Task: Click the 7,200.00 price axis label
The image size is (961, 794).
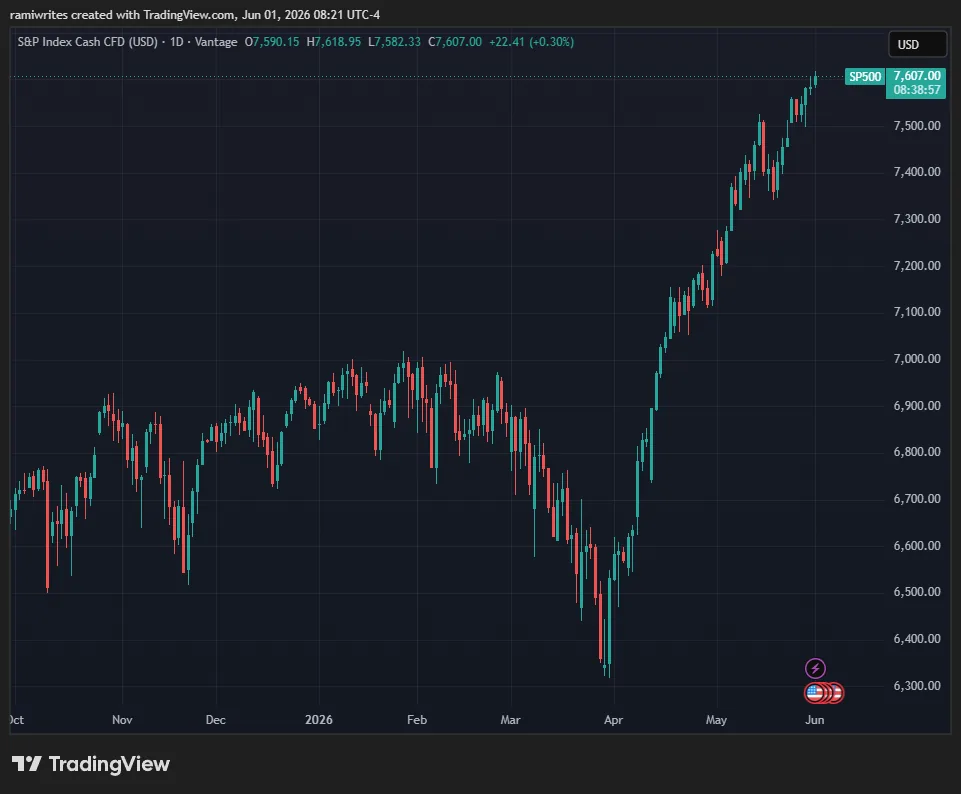Action: 917,265
